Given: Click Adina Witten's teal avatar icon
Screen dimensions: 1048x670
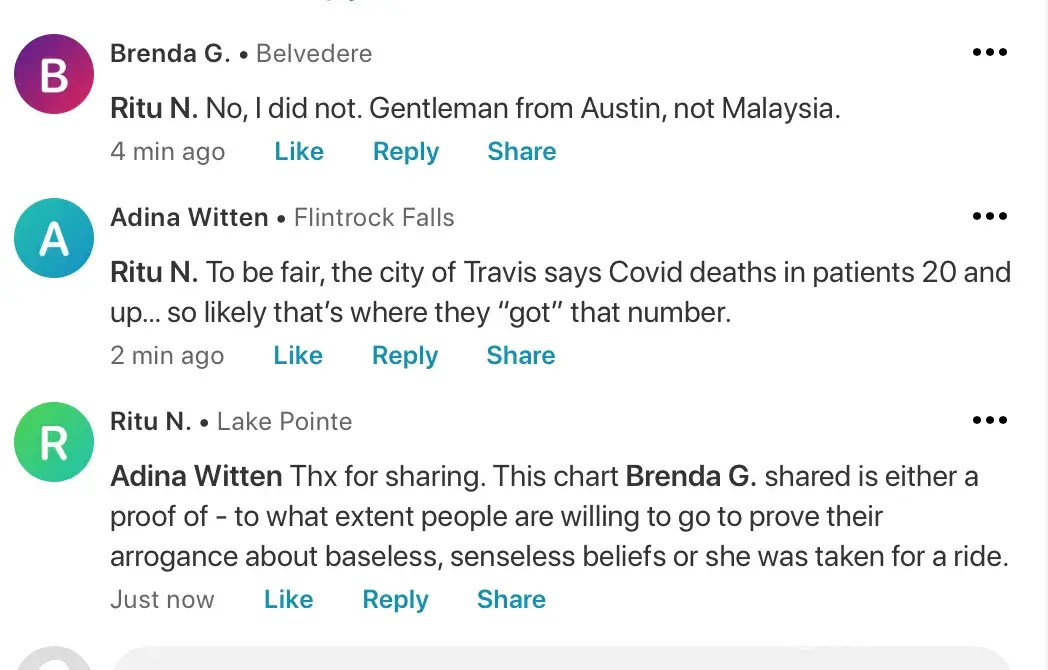Looking at the screenshot, I should pos(54,239).
